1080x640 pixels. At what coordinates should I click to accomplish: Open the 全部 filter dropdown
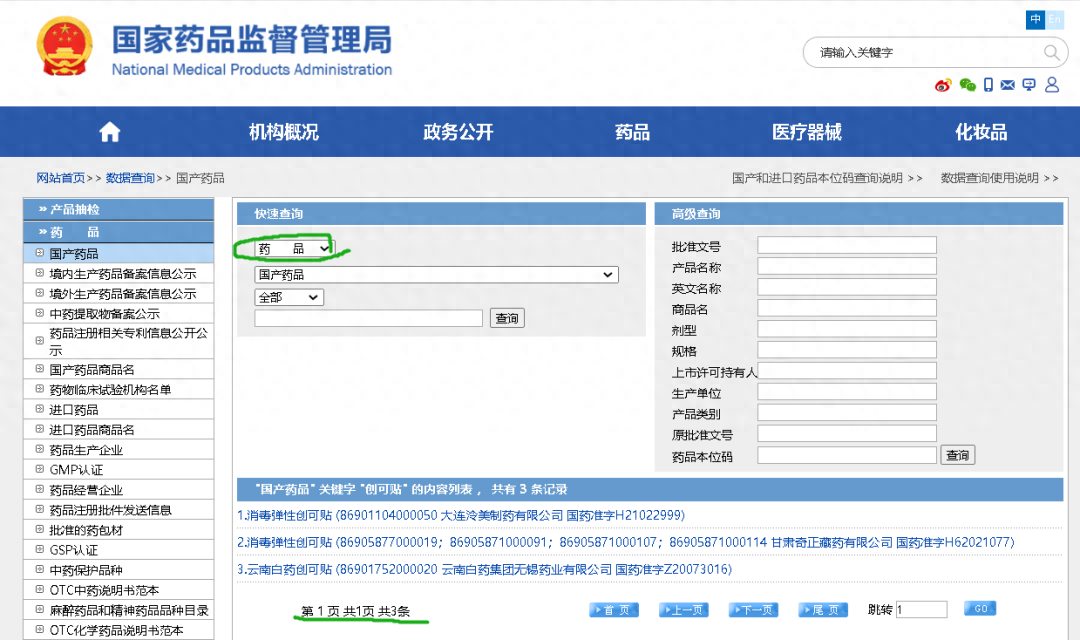(x=288, y=297)
